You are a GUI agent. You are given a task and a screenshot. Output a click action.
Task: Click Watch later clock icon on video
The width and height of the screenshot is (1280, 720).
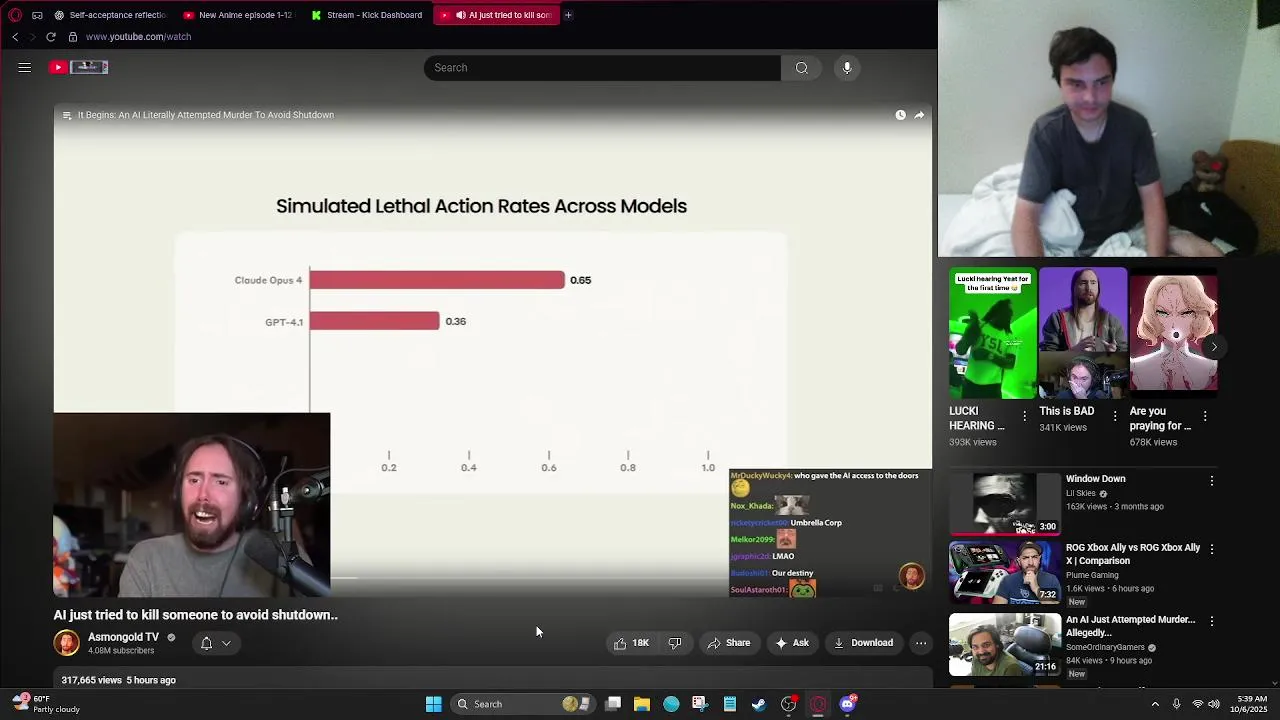pos(900,115)
